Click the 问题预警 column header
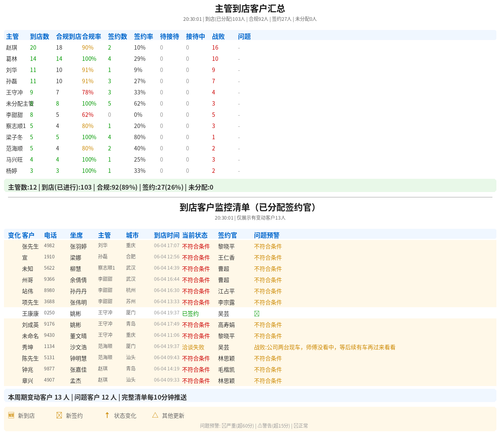Screen dimensions: 500x448 click(x=267, y=235)
